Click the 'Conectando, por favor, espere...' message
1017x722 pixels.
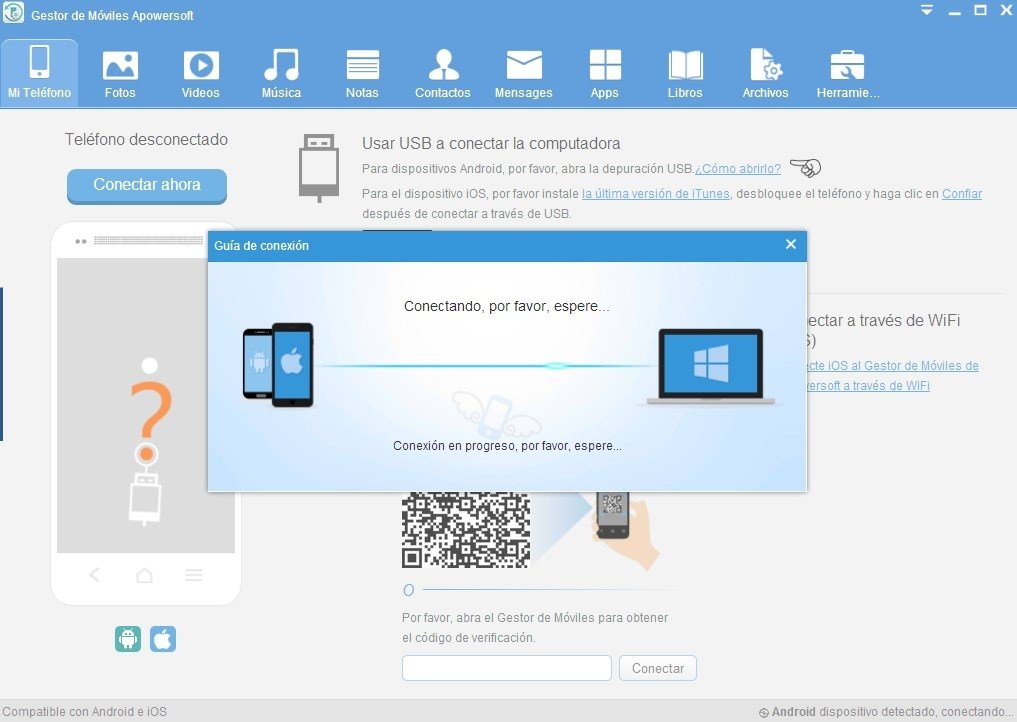[x=507, y=306]
